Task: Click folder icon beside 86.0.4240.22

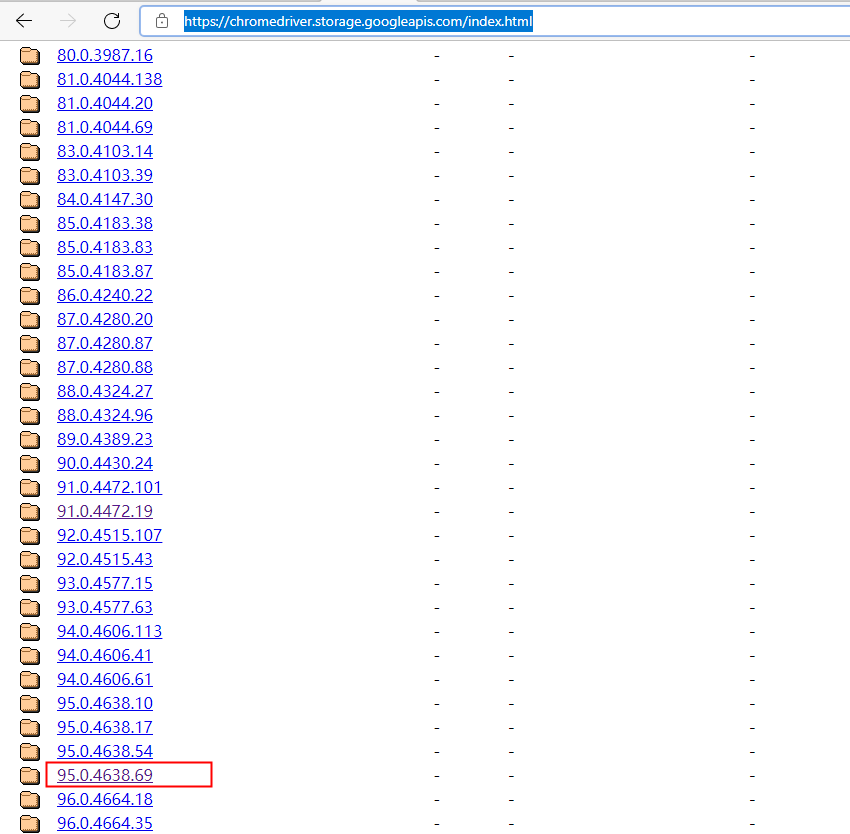Action: click(30, 295)
